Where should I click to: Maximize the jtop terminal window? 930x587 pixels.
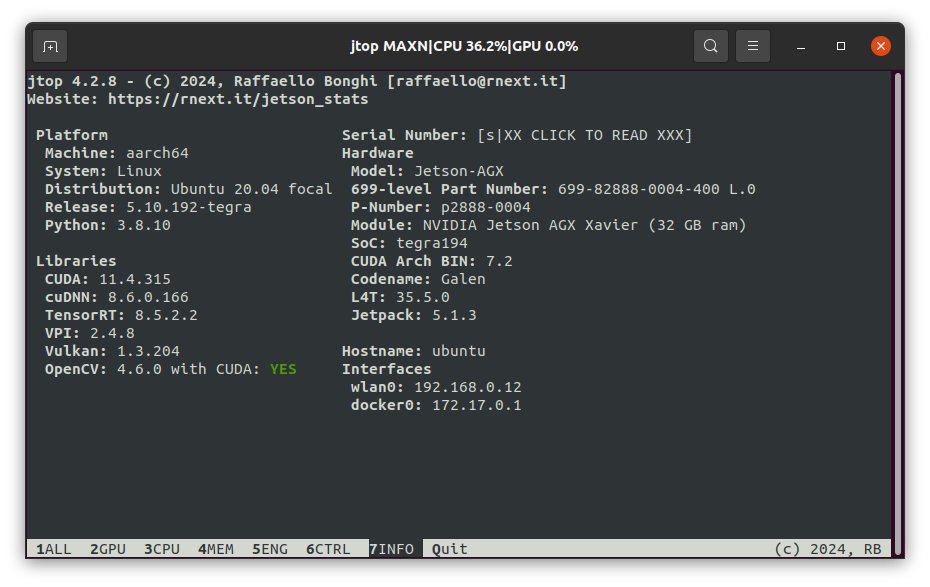coord(840,46)
